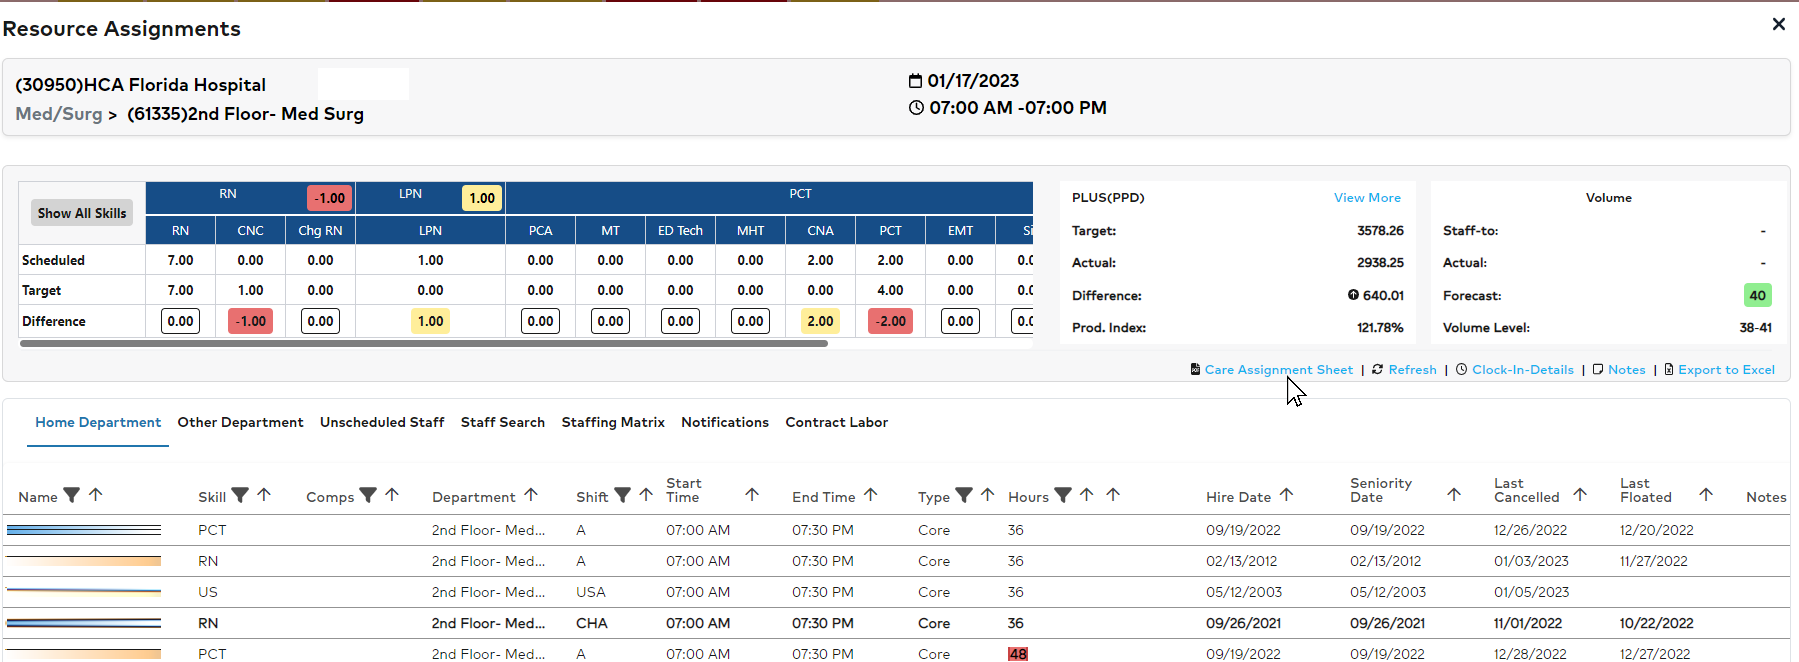Click the red CNC difference -1.00 cell
Screen dimensions: 1799x662
(x=250, y=321)
